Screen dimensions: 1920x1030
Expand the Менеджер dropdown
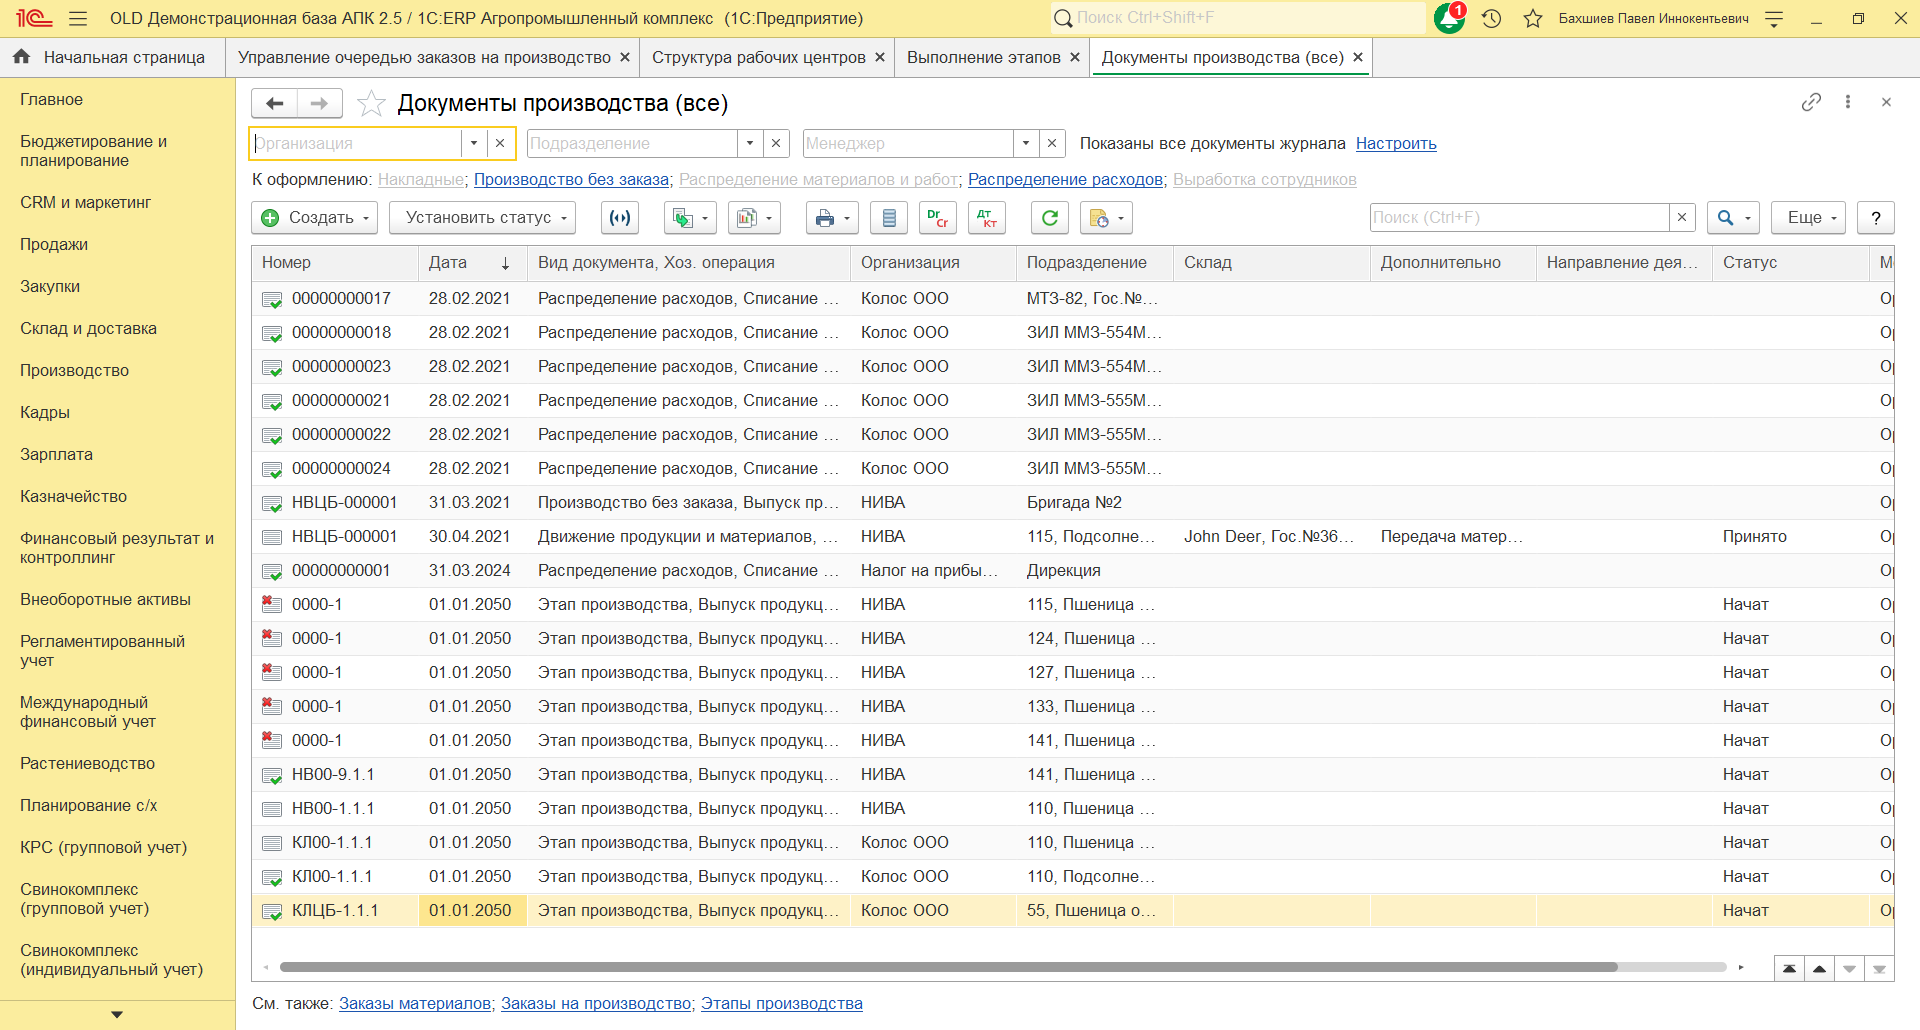(1026, 143)
